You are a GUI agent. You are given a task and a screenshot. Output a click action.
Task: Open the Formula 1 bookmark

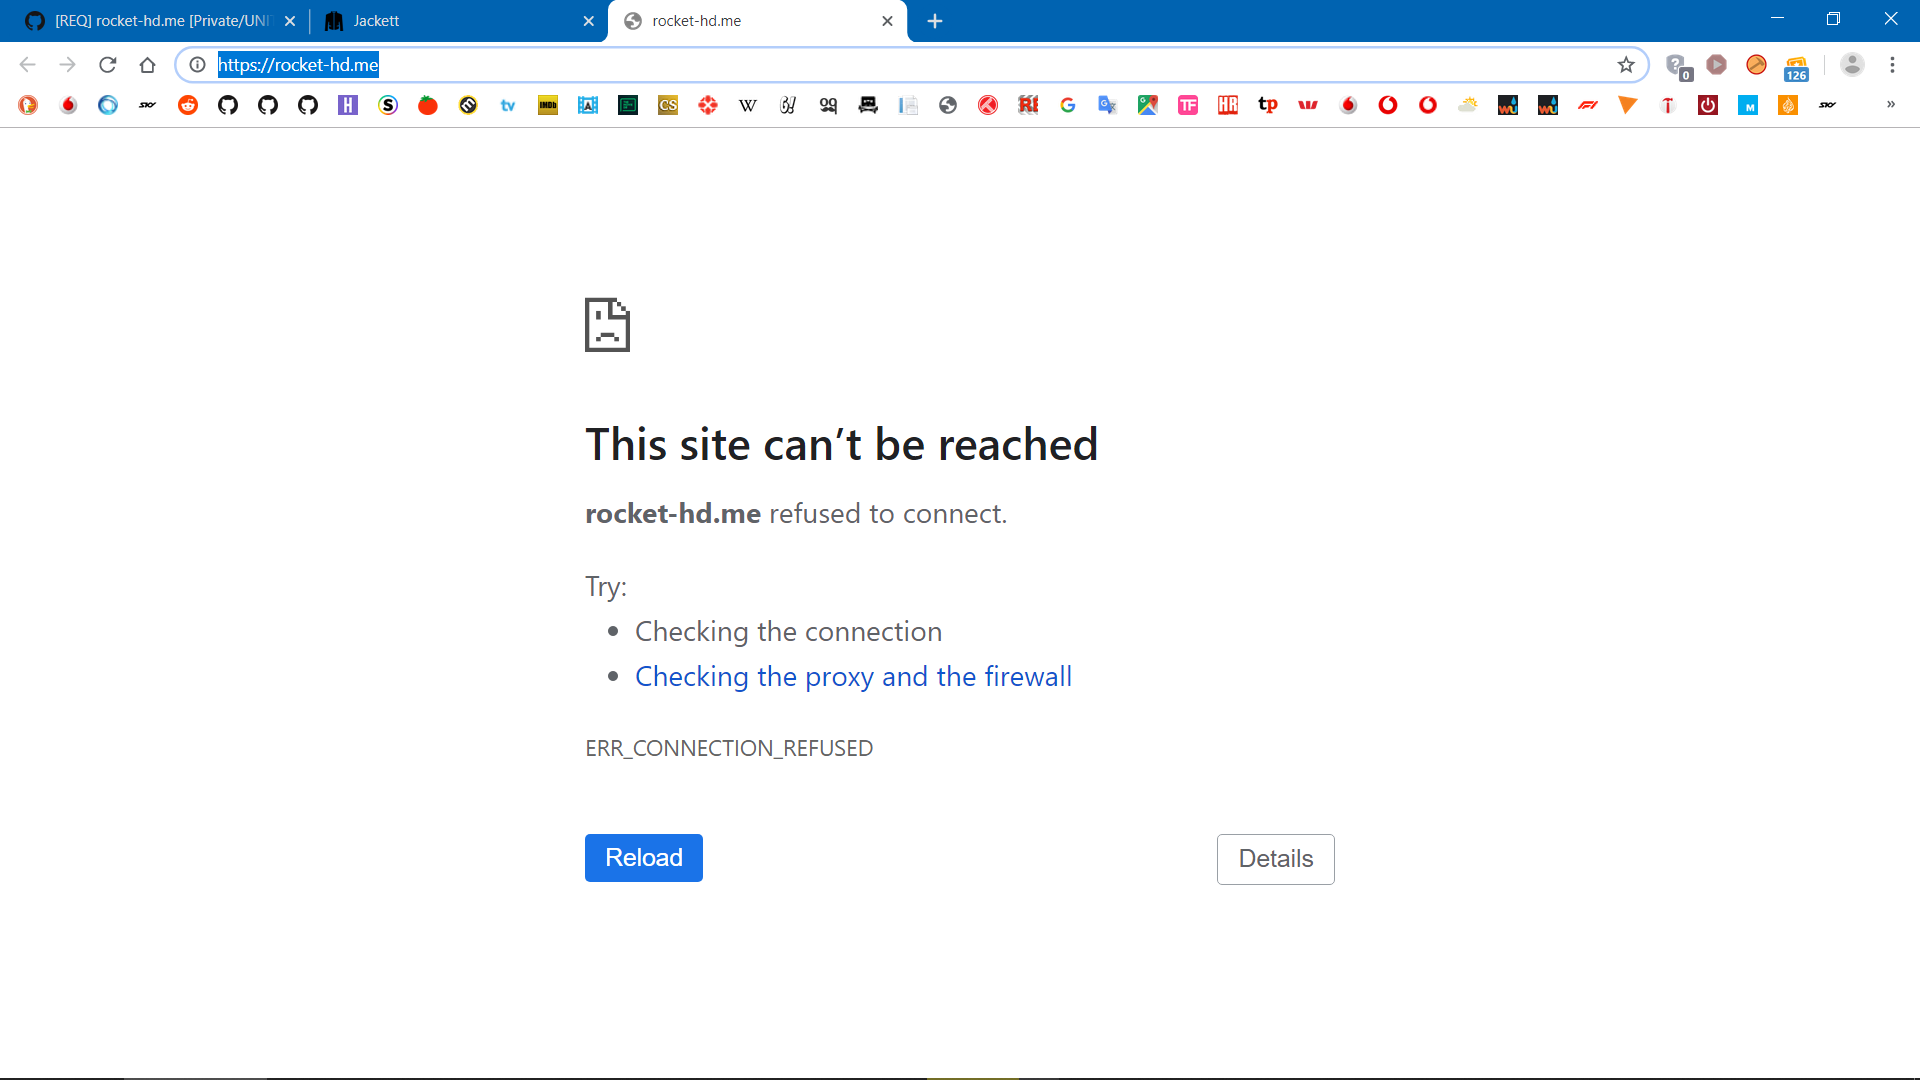(1588, 105)
